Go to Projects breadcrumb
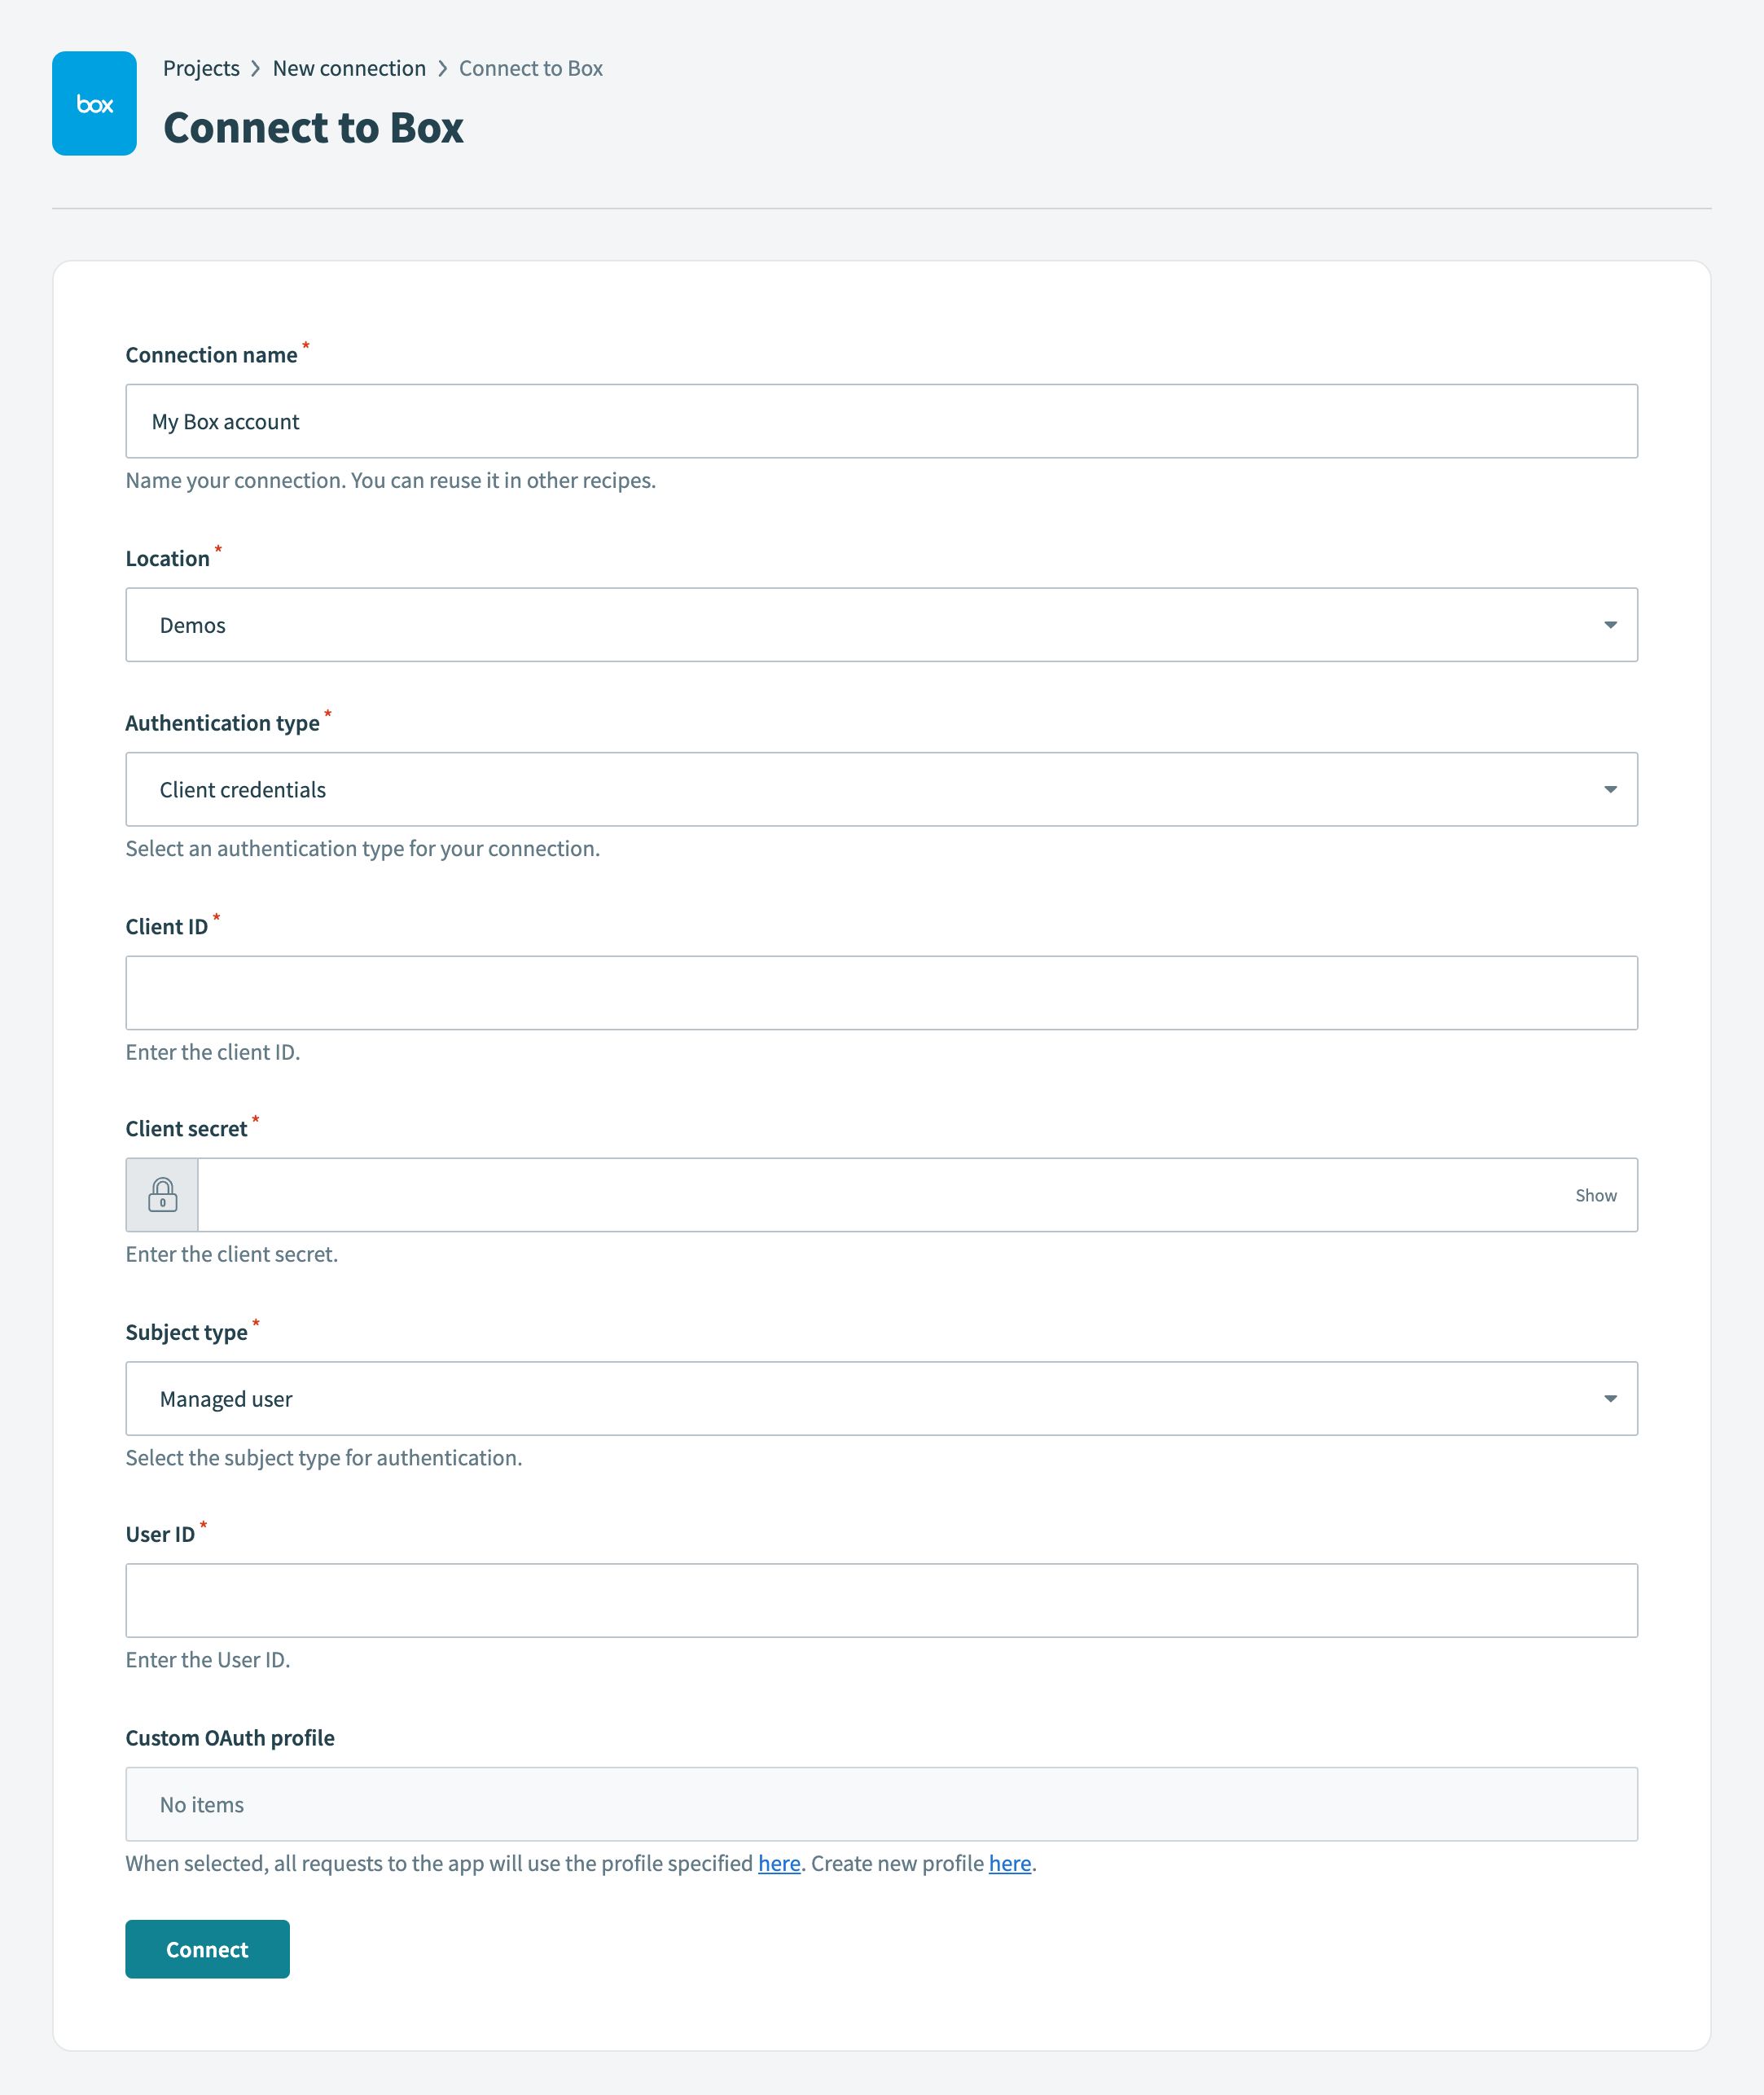This screenshot has height=2095, width=1764. point(201,68)
